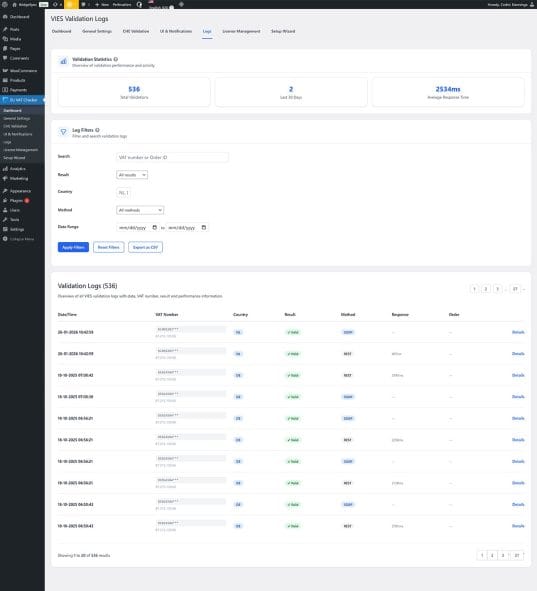Switch to the General Settings tab

(x=97, y=31)
